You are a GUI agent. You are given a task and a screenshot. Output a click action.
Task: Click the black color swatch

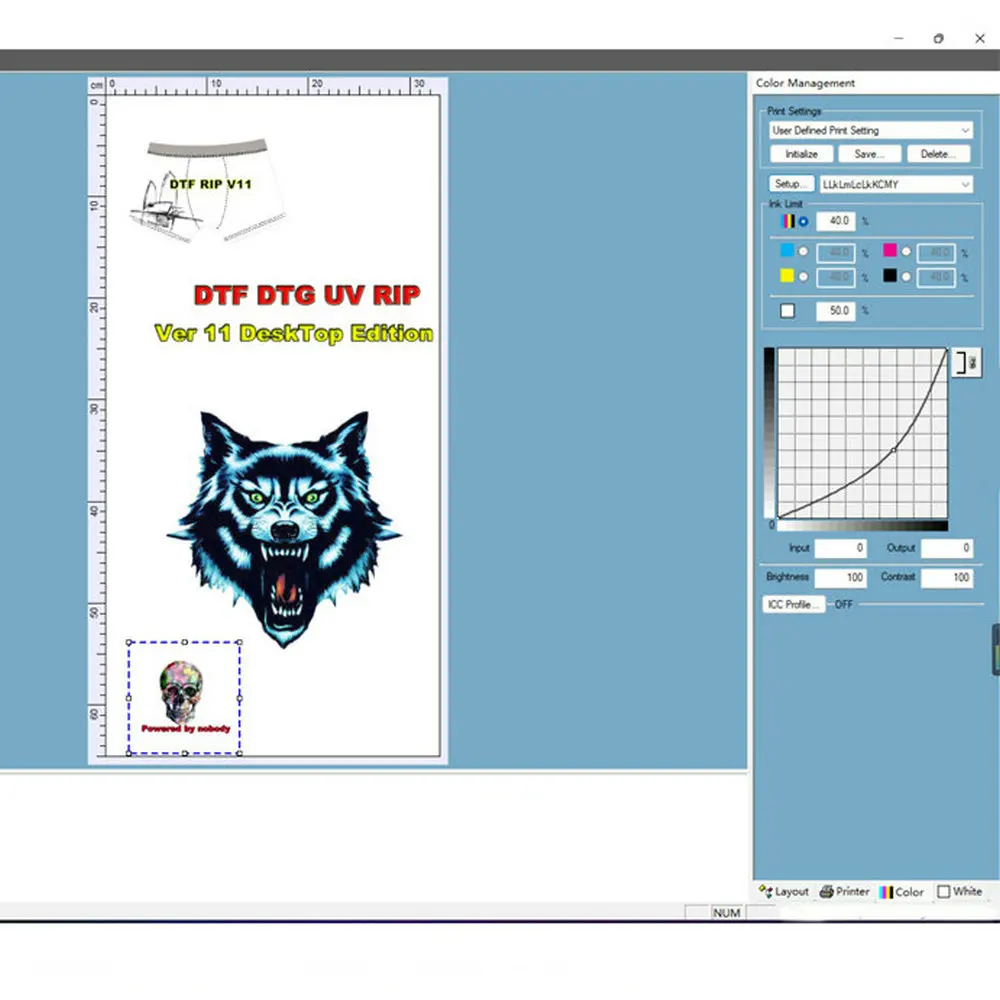click(890, 276)
